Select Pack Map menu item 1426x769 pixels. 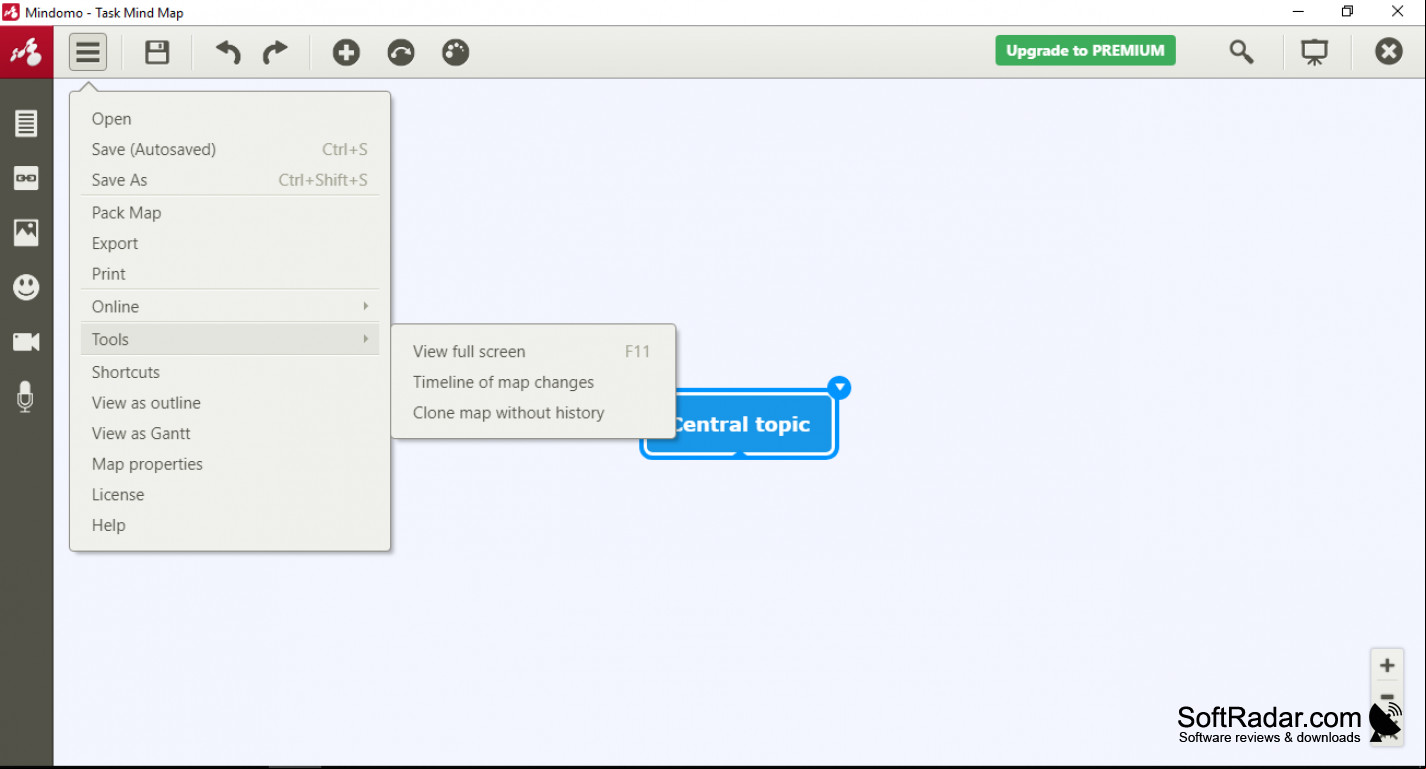click(x=229, y=212)
